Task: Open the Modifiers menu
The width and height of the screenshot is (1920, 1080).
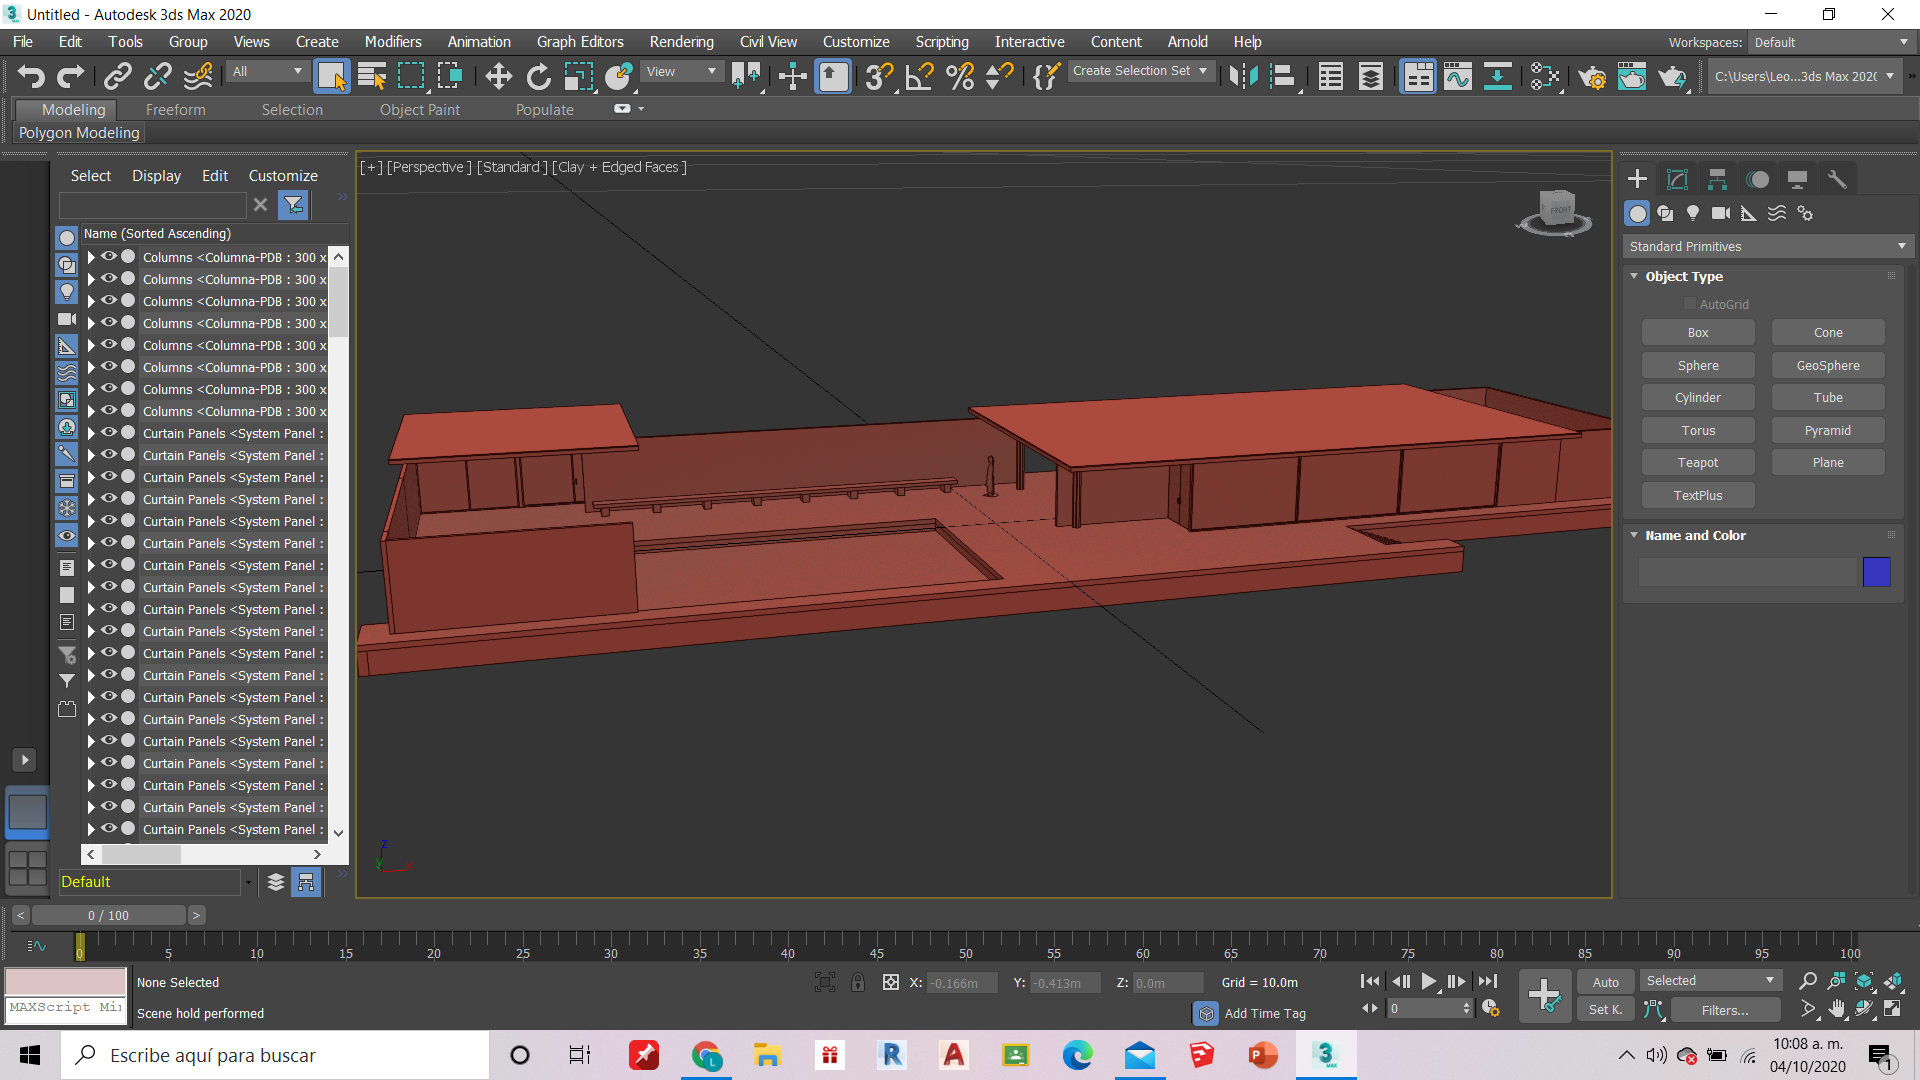Action: (x=393, y=42)
